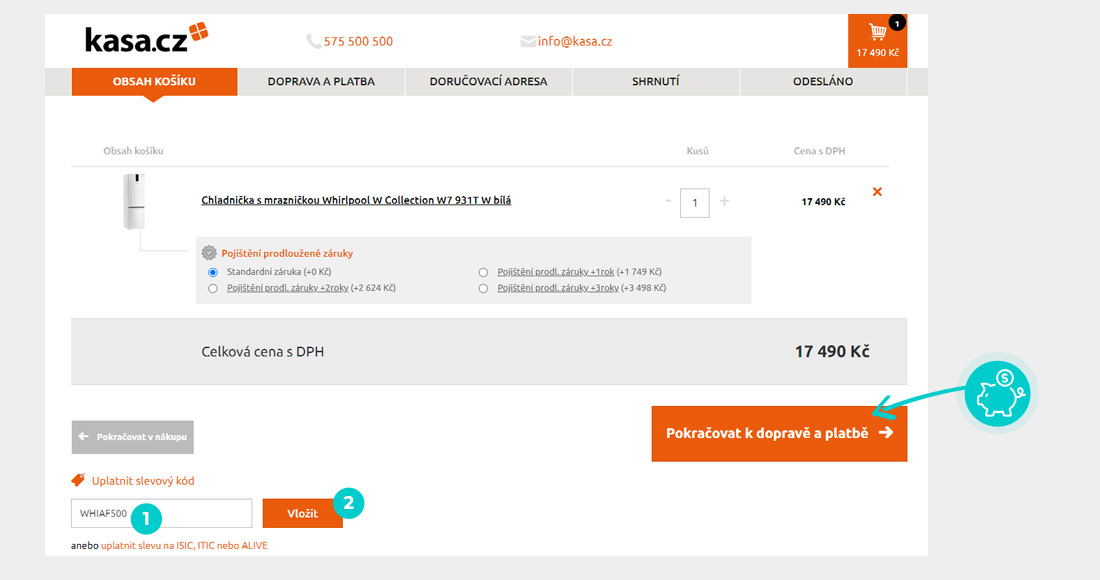Click the cart total 17 490 Kč in header
This screenshot has height=580, width=1100.
[x=877, y=53]
